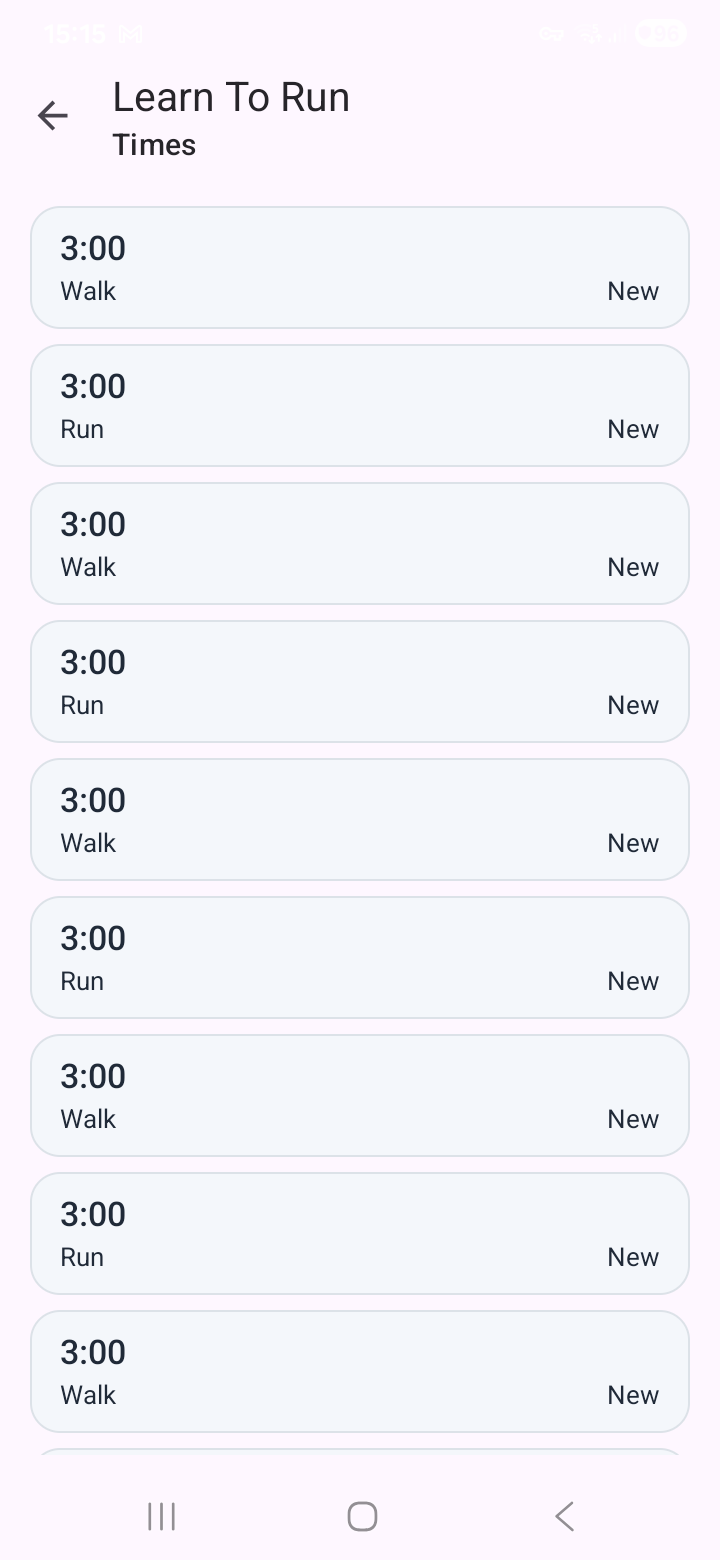Open Android recent apps button
The height and width of the screenshot is (1560, 720).
pos(161,1516)
